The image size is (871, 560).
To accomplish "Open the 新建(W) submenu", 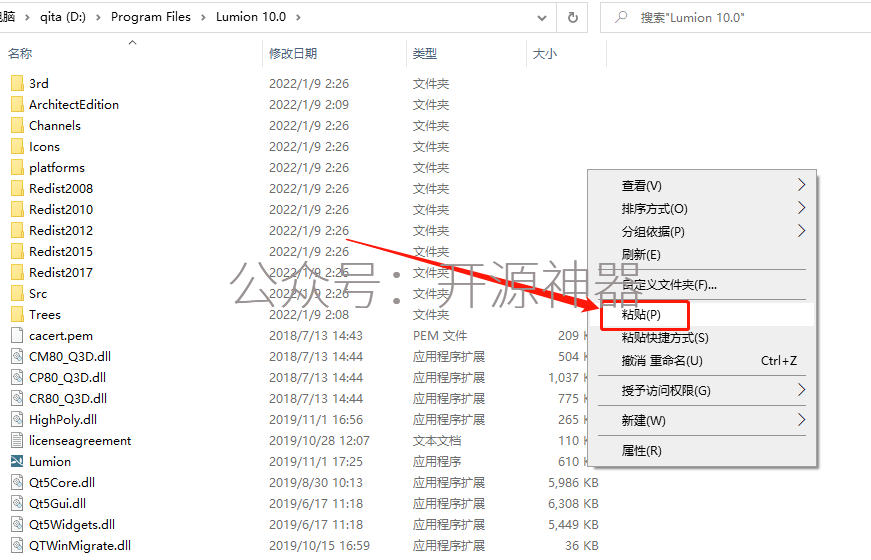I will 702,421.
